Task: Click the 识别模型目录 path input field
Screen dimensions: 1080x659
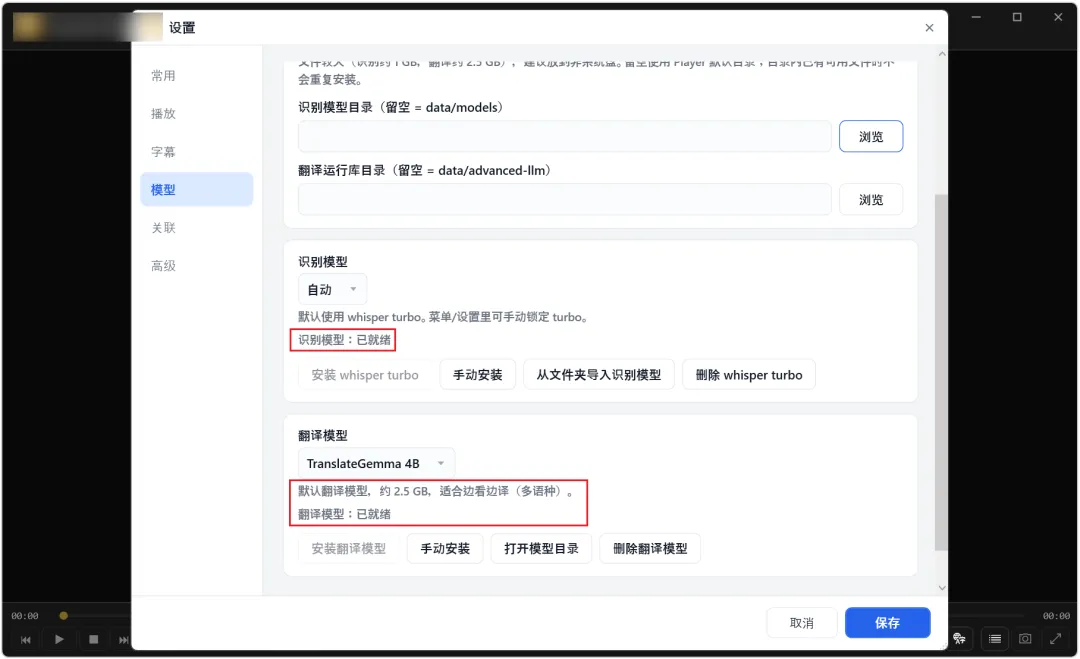Action: click(x=564, y=136)
